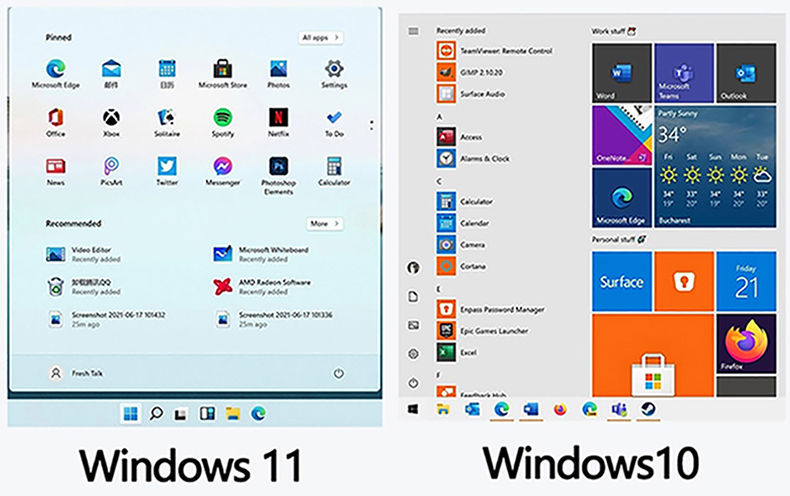Open Camera in Windows 10 app list

tap(460, 244)
